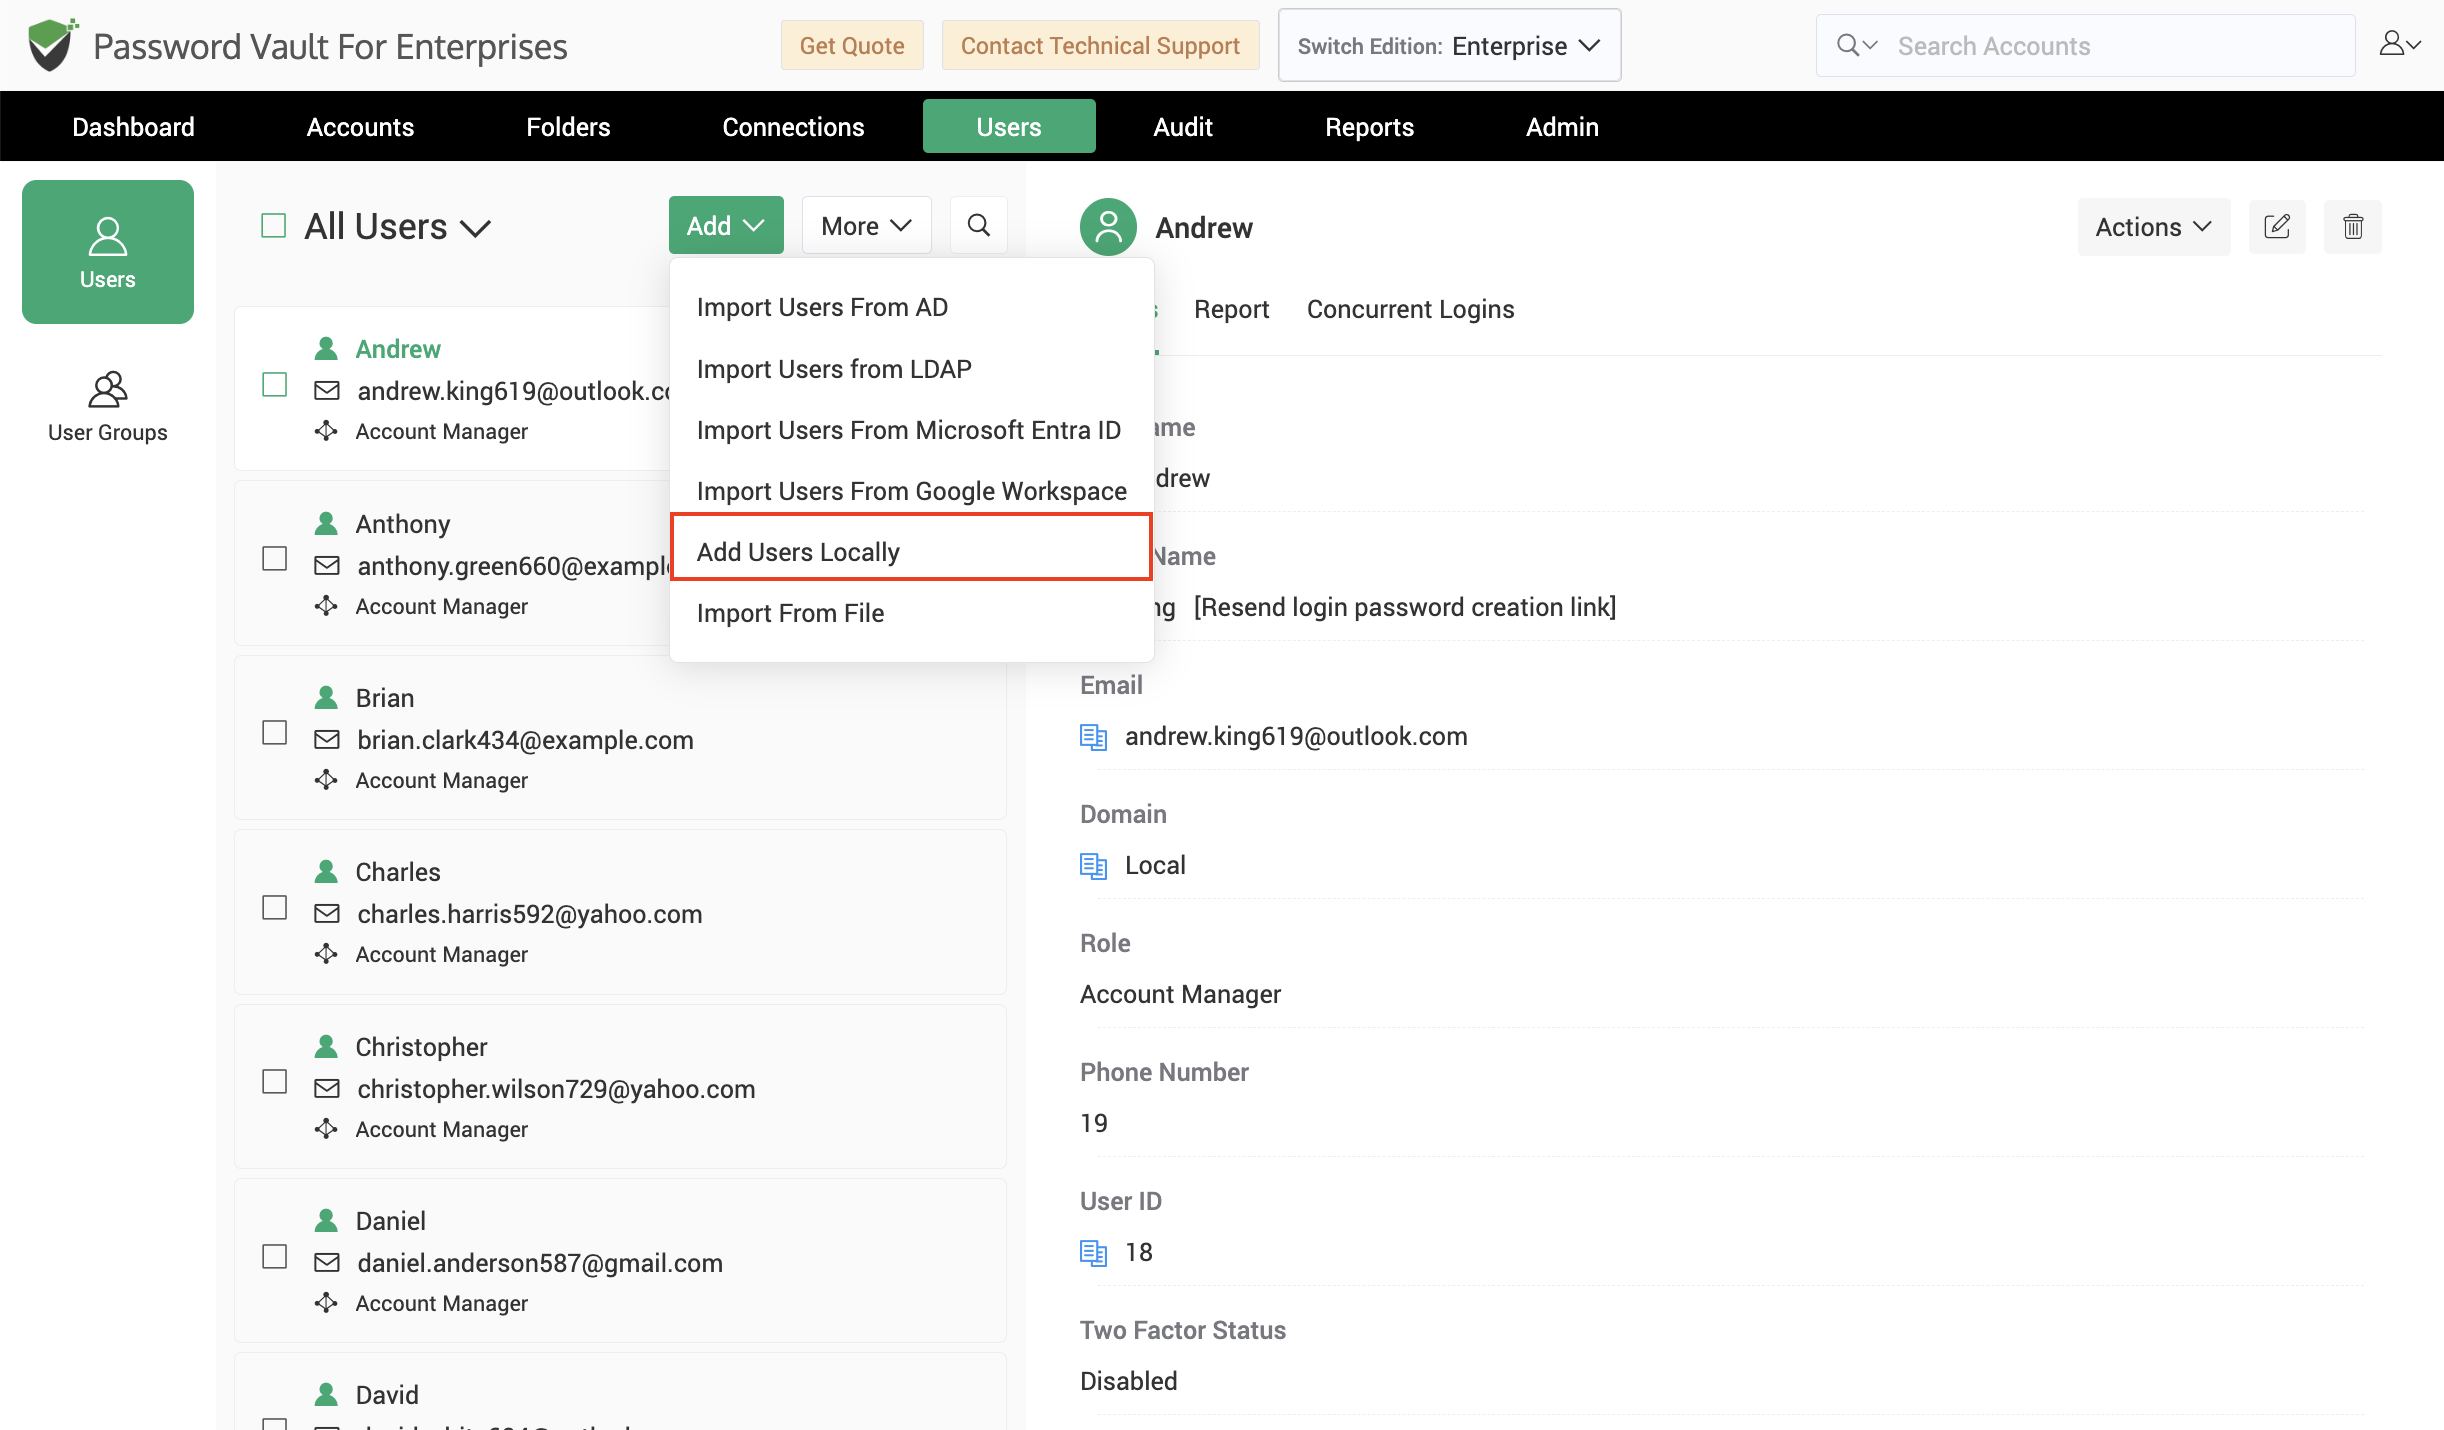Open the User Groups sidebar icon
The height and width of the screenshot is (1430, 2444).
[x=108, y=407]
